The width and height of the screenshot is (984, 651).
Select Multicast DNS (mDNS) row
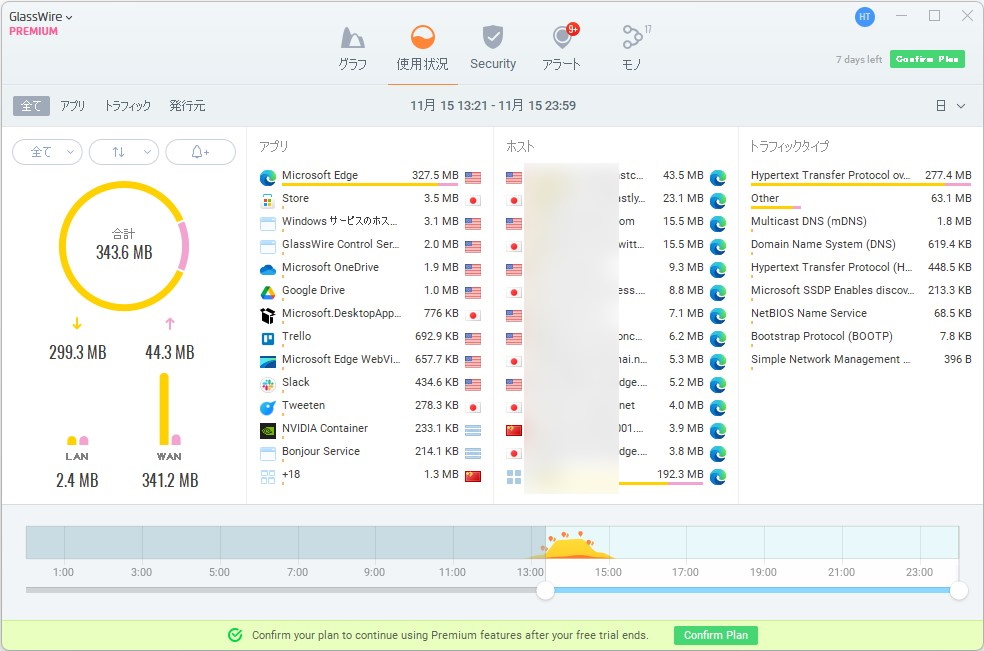click(861, 222)
